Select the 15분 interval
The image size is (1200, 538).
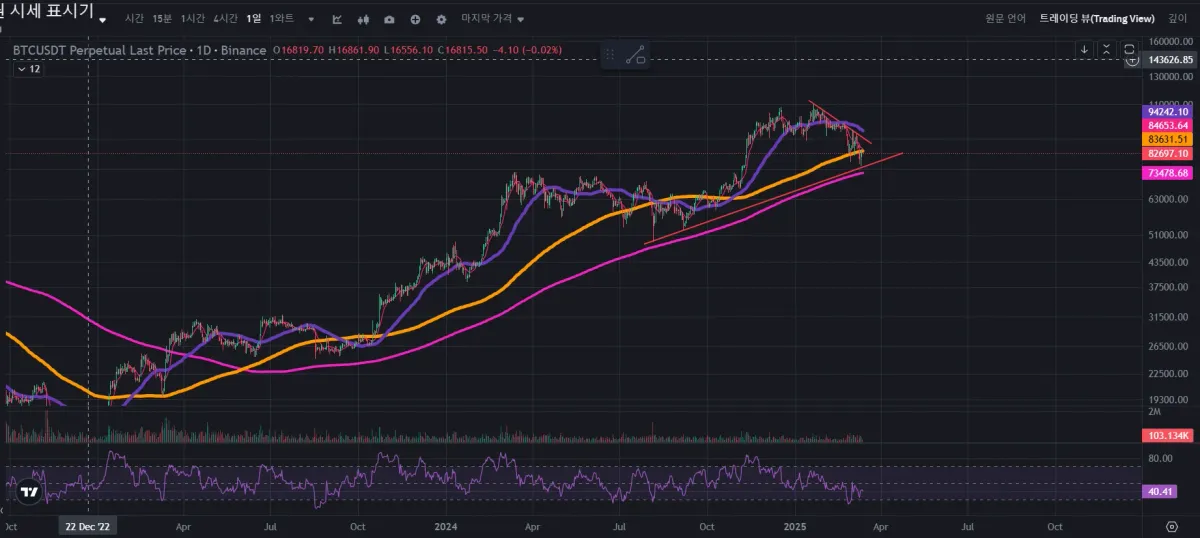coord(162,19)
